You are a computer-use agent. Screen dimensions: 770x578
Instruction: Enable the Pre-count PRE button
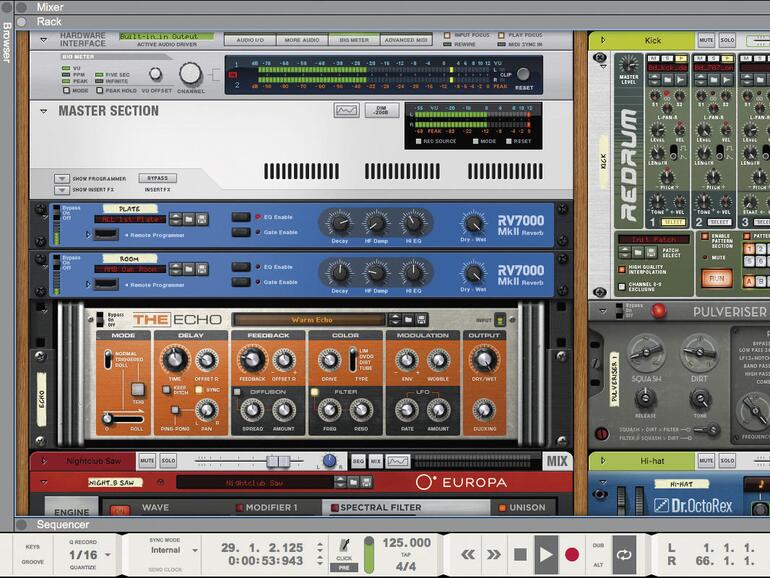click(344, 568)
